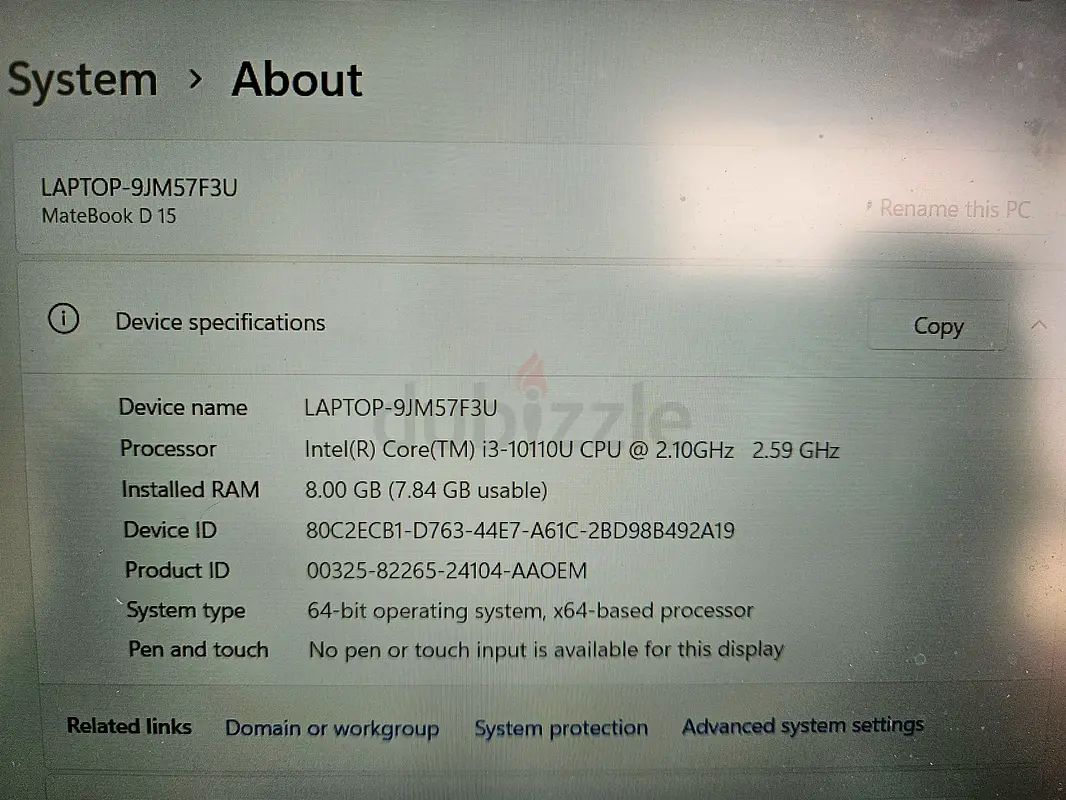Click the Installed RAM label
The height and width of the screenshot is (800, 1066).
click(x=190, y=489)
